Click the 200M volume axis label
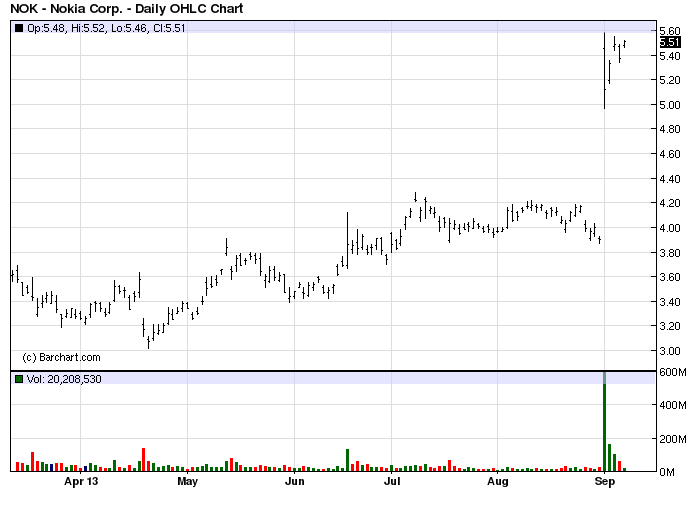This screenshot has height=512, width=700. coord(673,439)
